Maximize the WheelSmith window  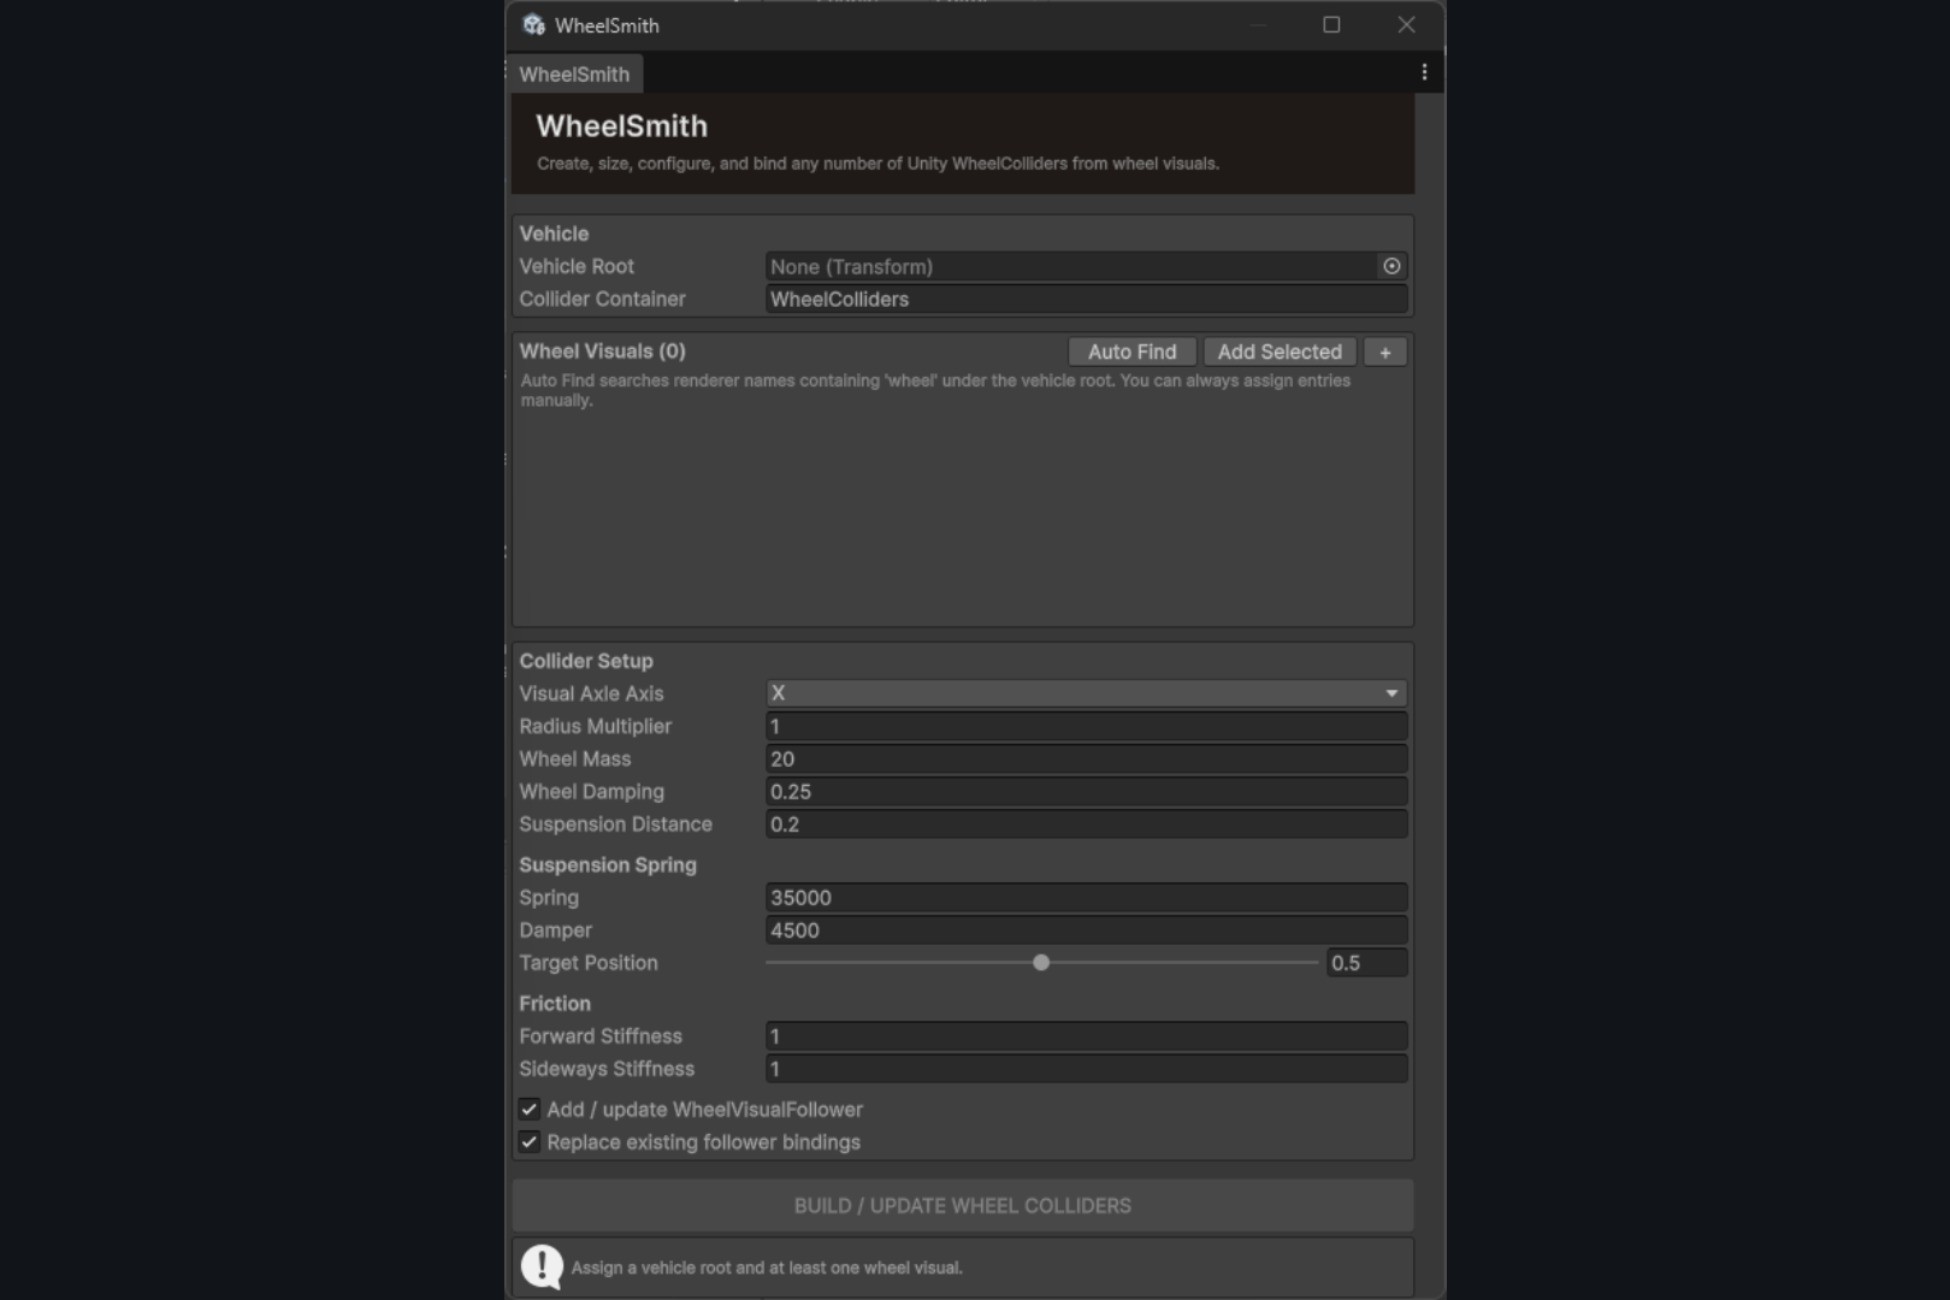click(1331, 25)
